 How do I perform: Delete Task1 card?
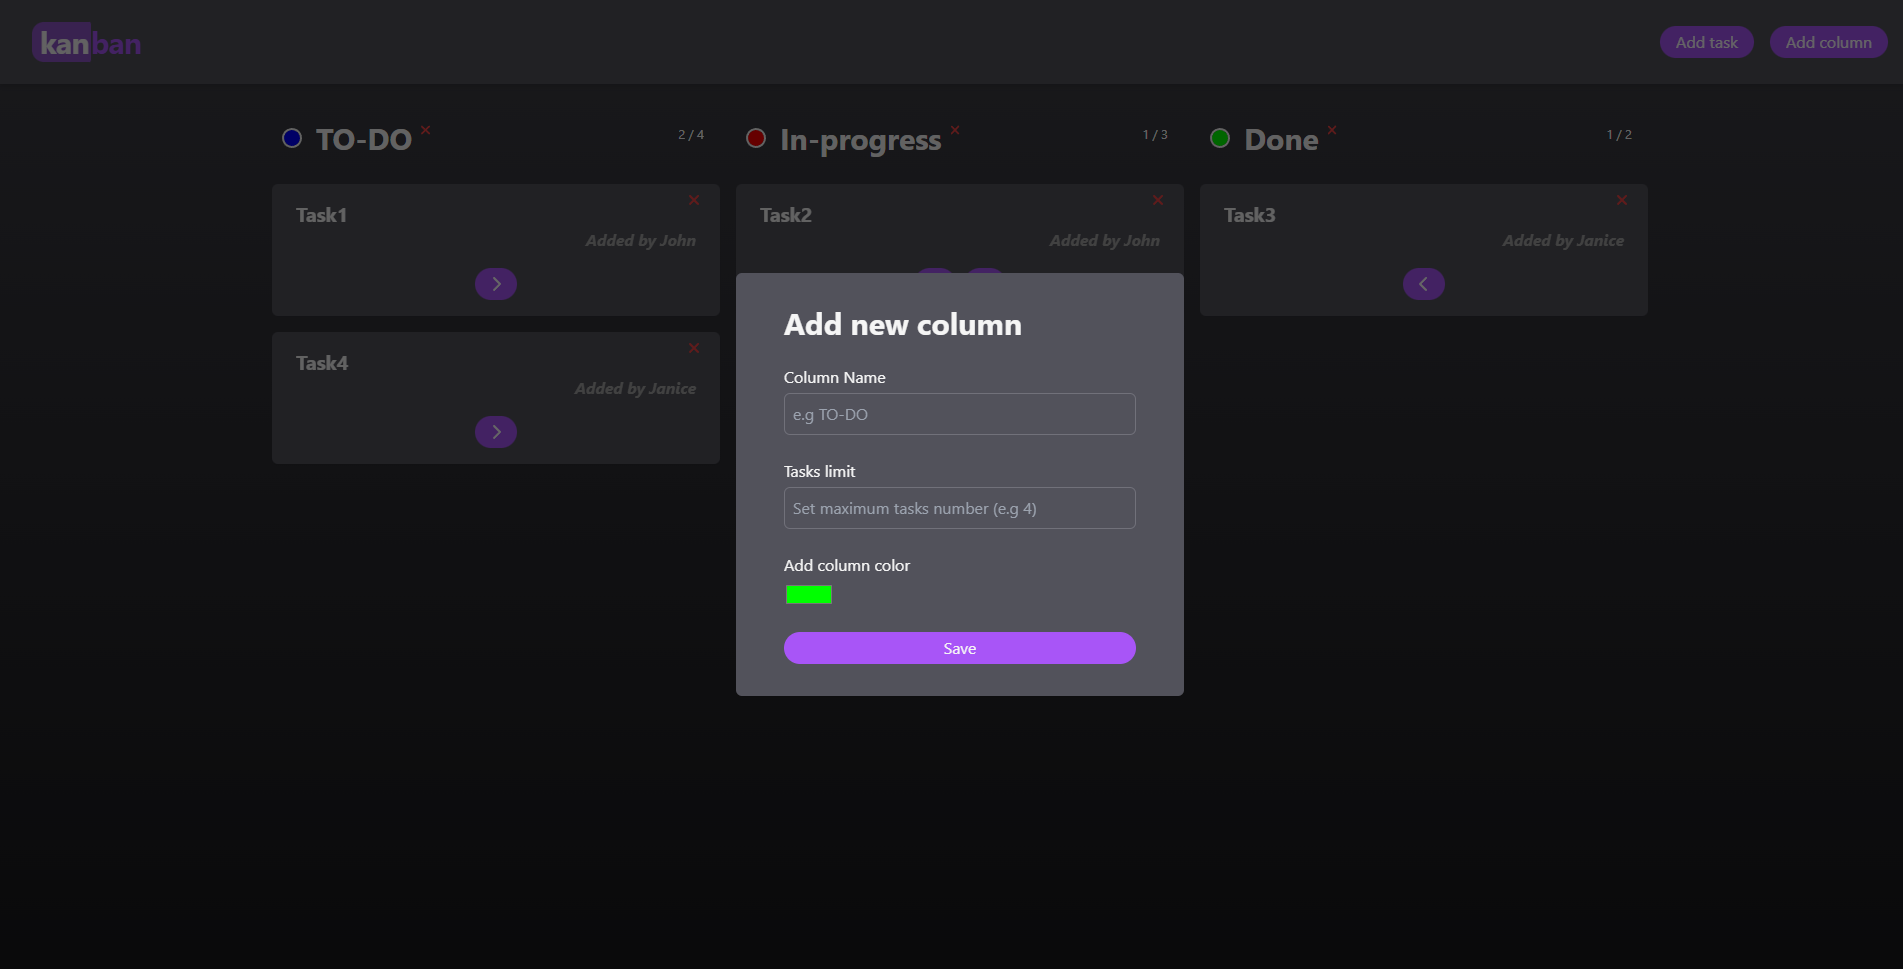694,200
